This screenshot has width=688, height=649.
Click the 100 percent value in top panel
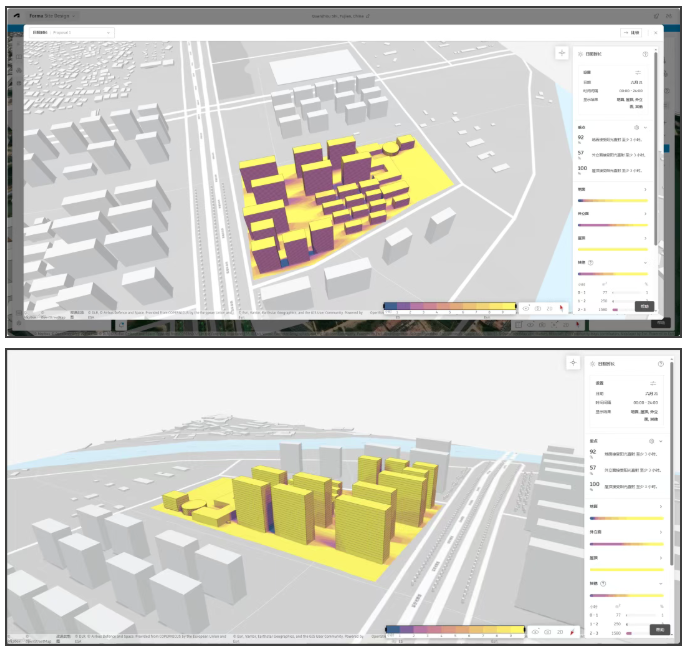(x=582, y=168)
